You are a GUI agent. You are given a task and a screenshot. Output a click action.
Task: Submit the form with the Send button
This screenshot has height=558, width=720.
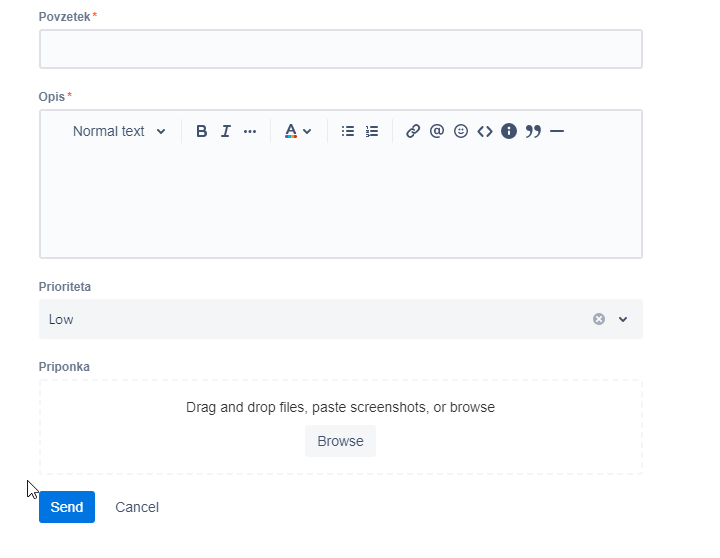(67, 507)
